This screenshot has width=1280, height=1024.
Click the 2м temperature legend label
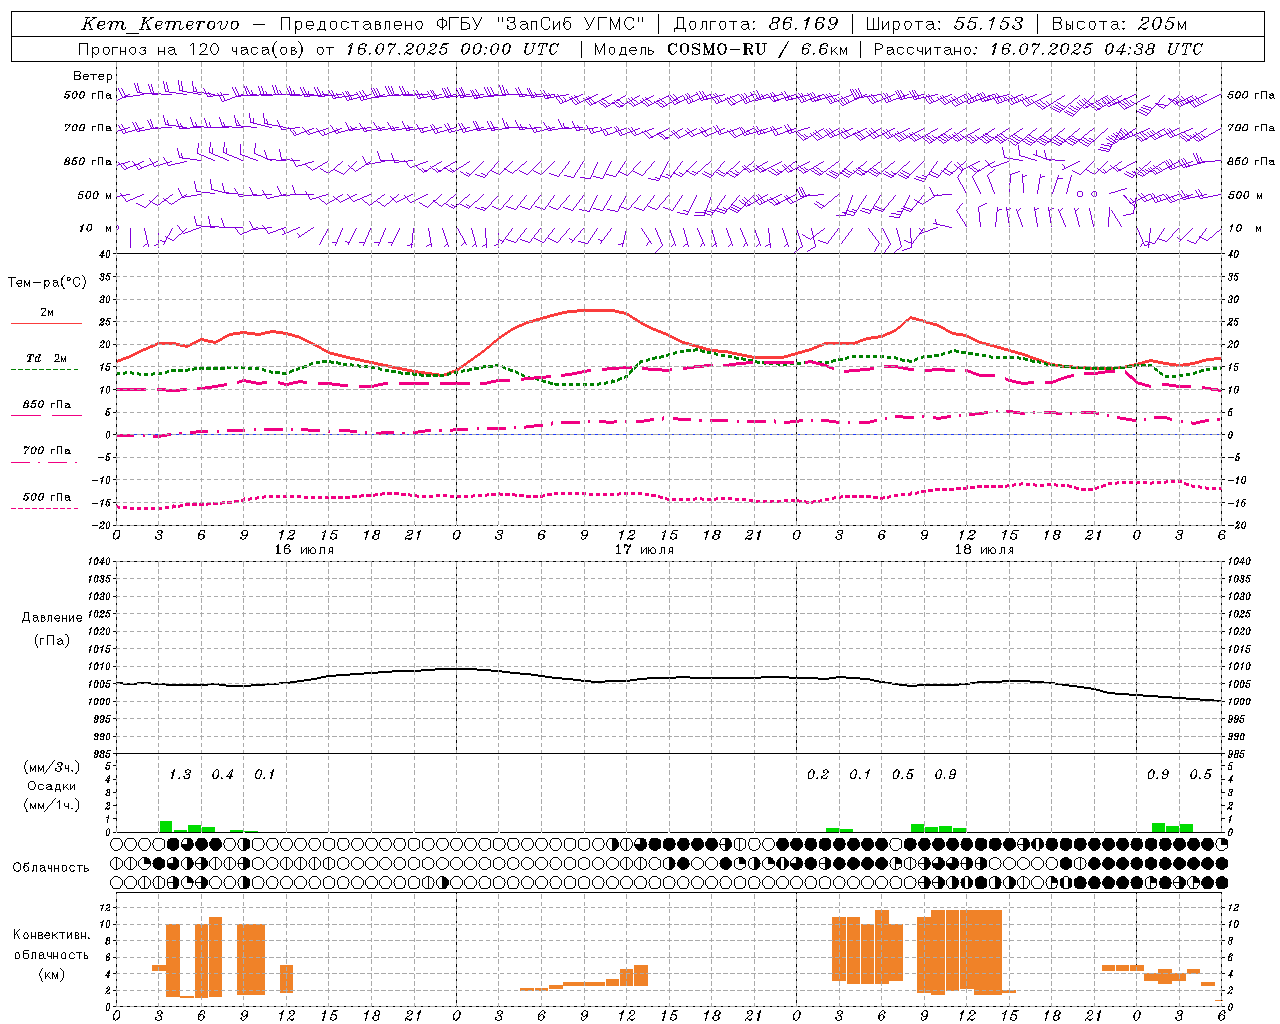click(x=47, y=313)
